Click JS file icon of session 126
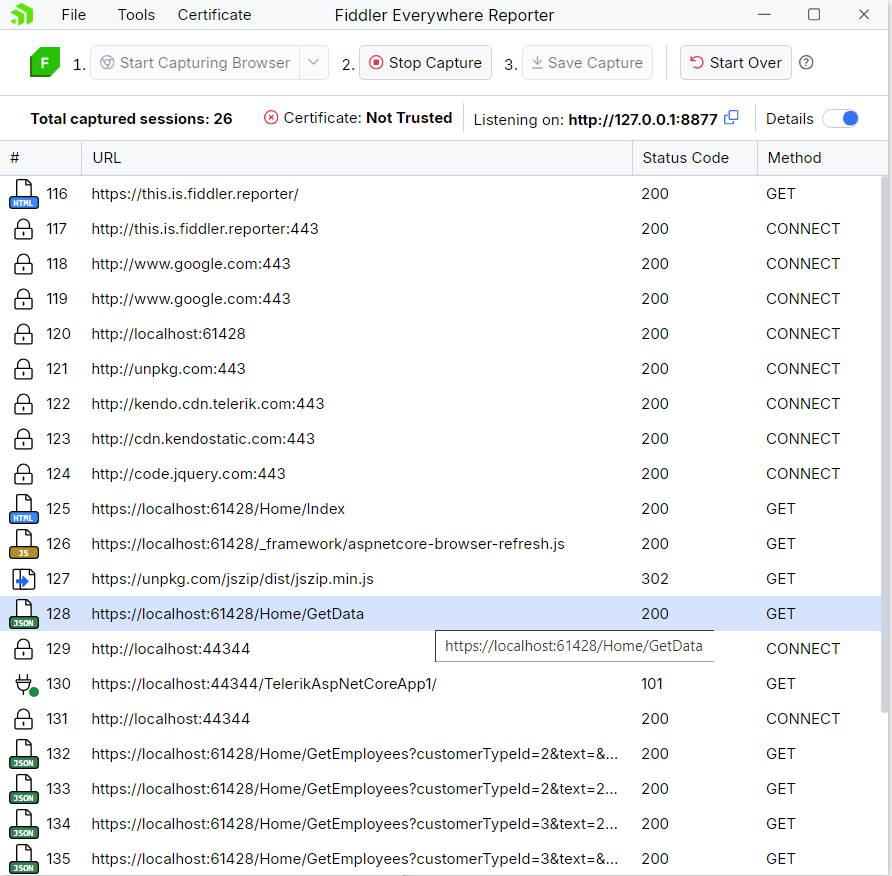Viewport: 892px width, 876px height. tap(23, 544)
